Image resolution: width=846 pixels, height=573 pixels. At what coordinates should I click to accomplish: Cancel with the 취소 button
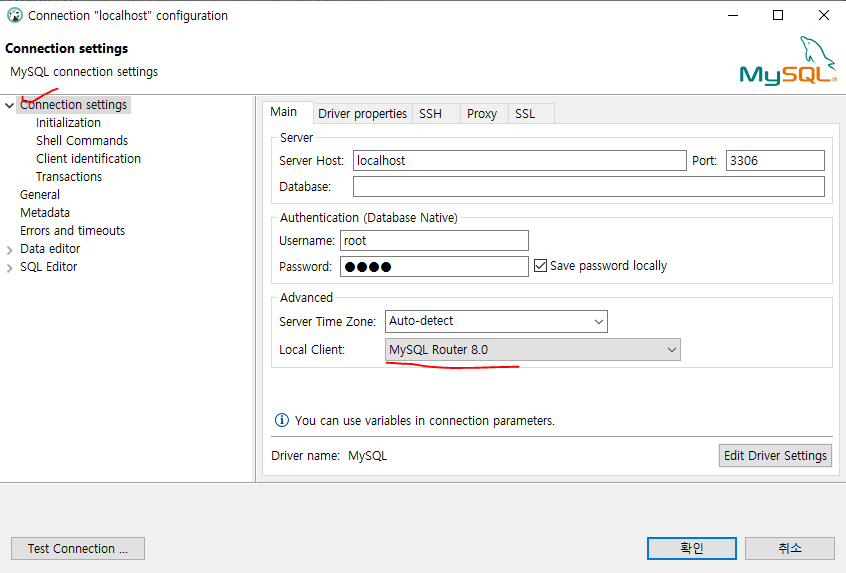(x=790, y=548)
